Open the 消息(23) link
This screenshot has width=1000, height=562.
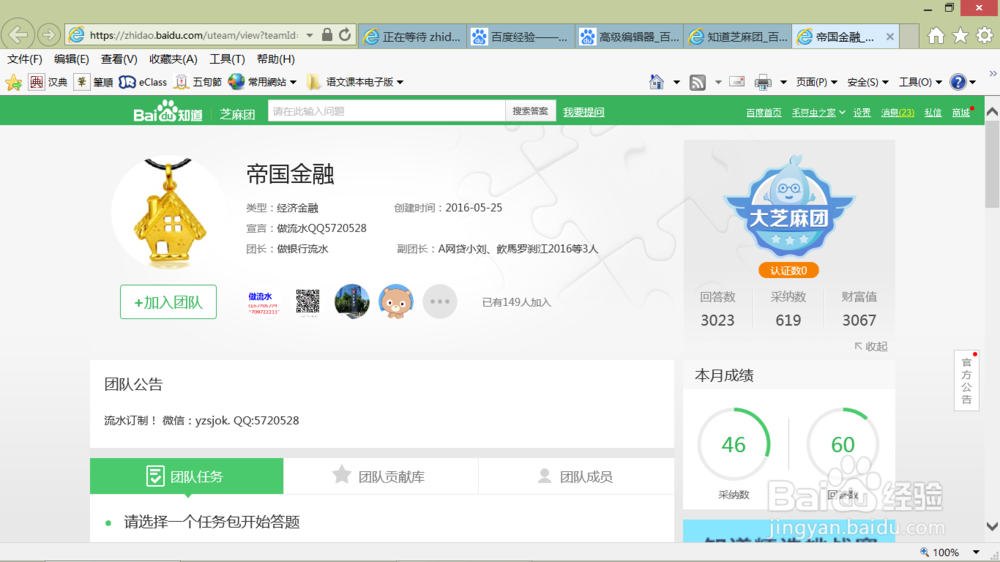pyautogui.click(x=897, y=112)
